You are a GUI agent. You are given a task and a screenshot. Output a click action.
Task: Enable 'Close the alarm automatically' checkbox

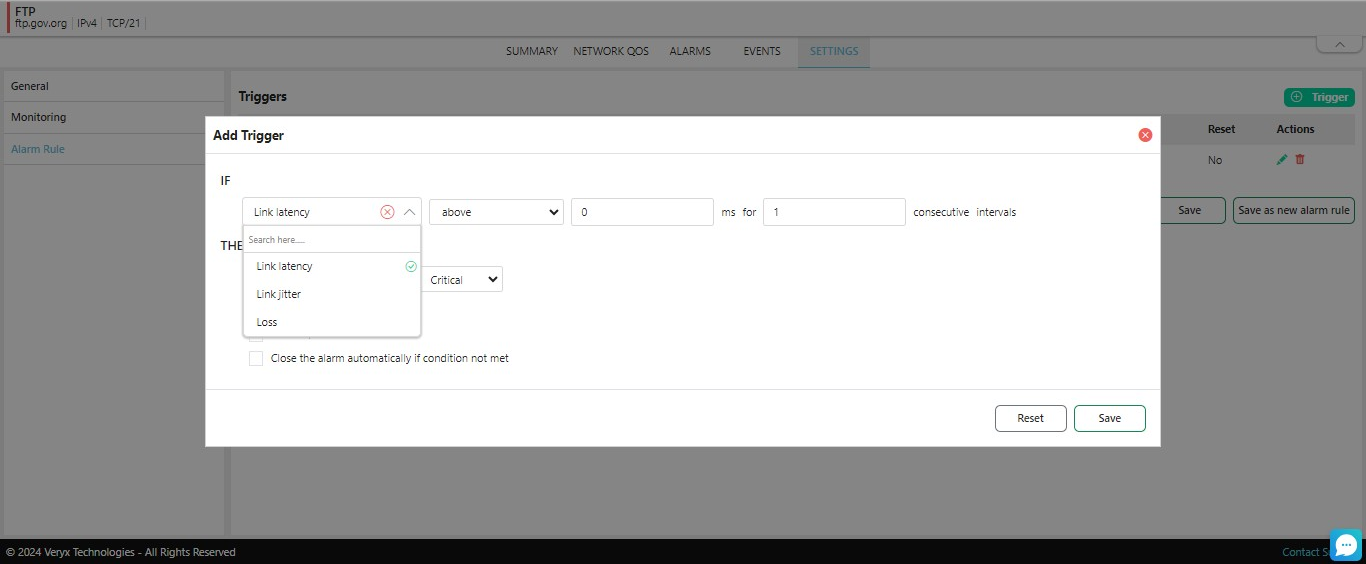point(256,359)
